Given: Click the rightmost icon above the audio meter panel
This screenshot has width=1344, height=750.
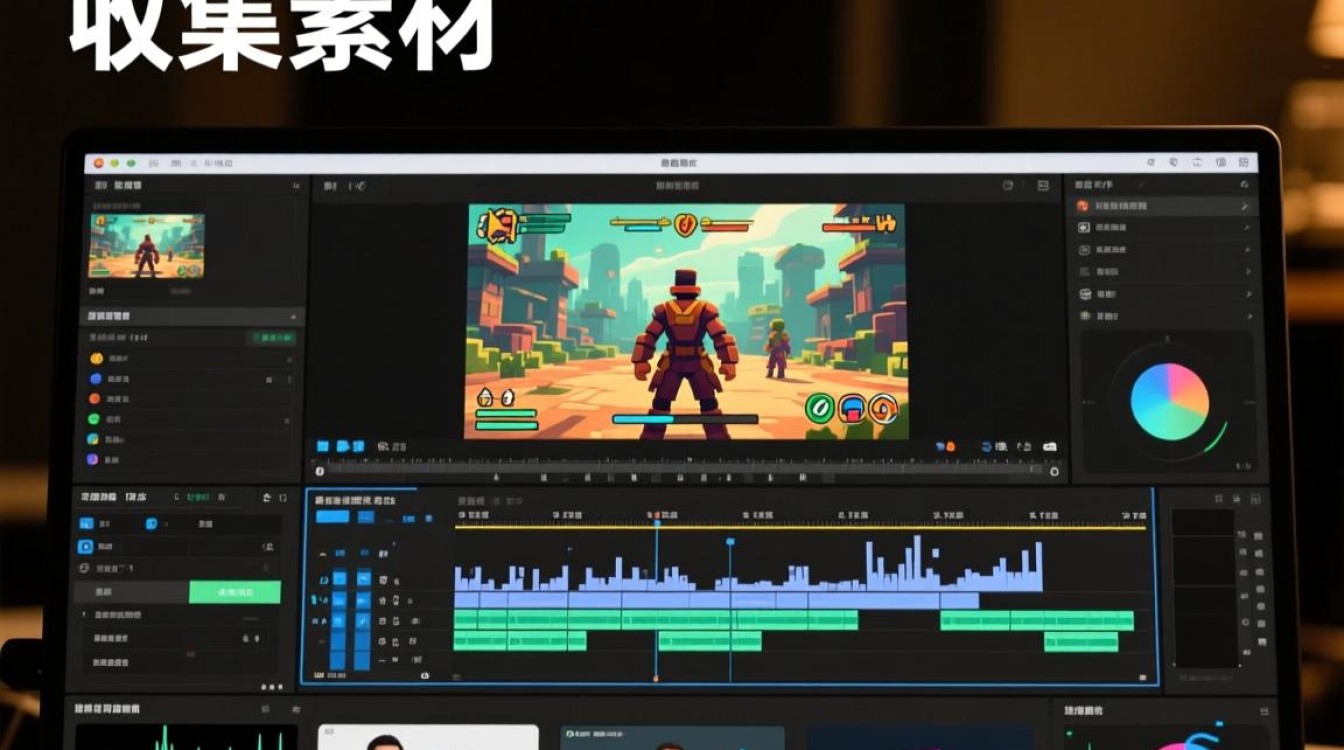Looking at the screenshot, I should click(x=1253, y=497).
